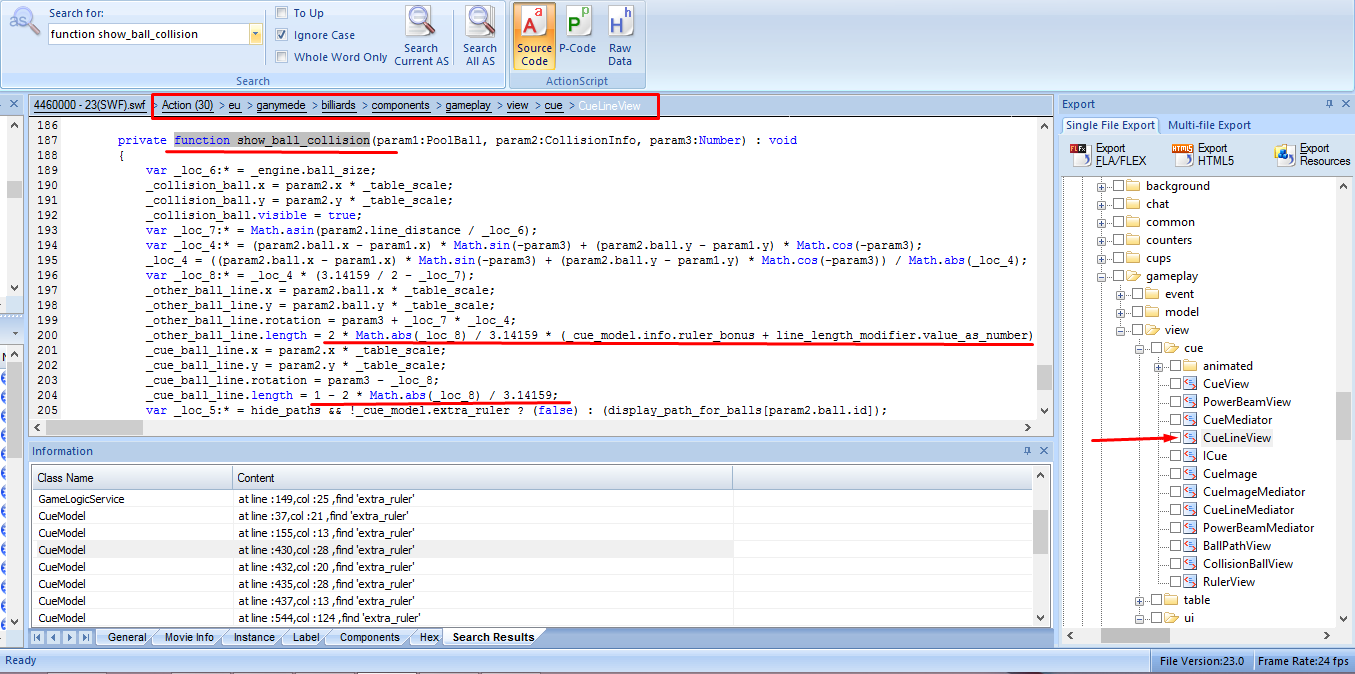Expand the cups folder node

click(x=1102, y=258)
